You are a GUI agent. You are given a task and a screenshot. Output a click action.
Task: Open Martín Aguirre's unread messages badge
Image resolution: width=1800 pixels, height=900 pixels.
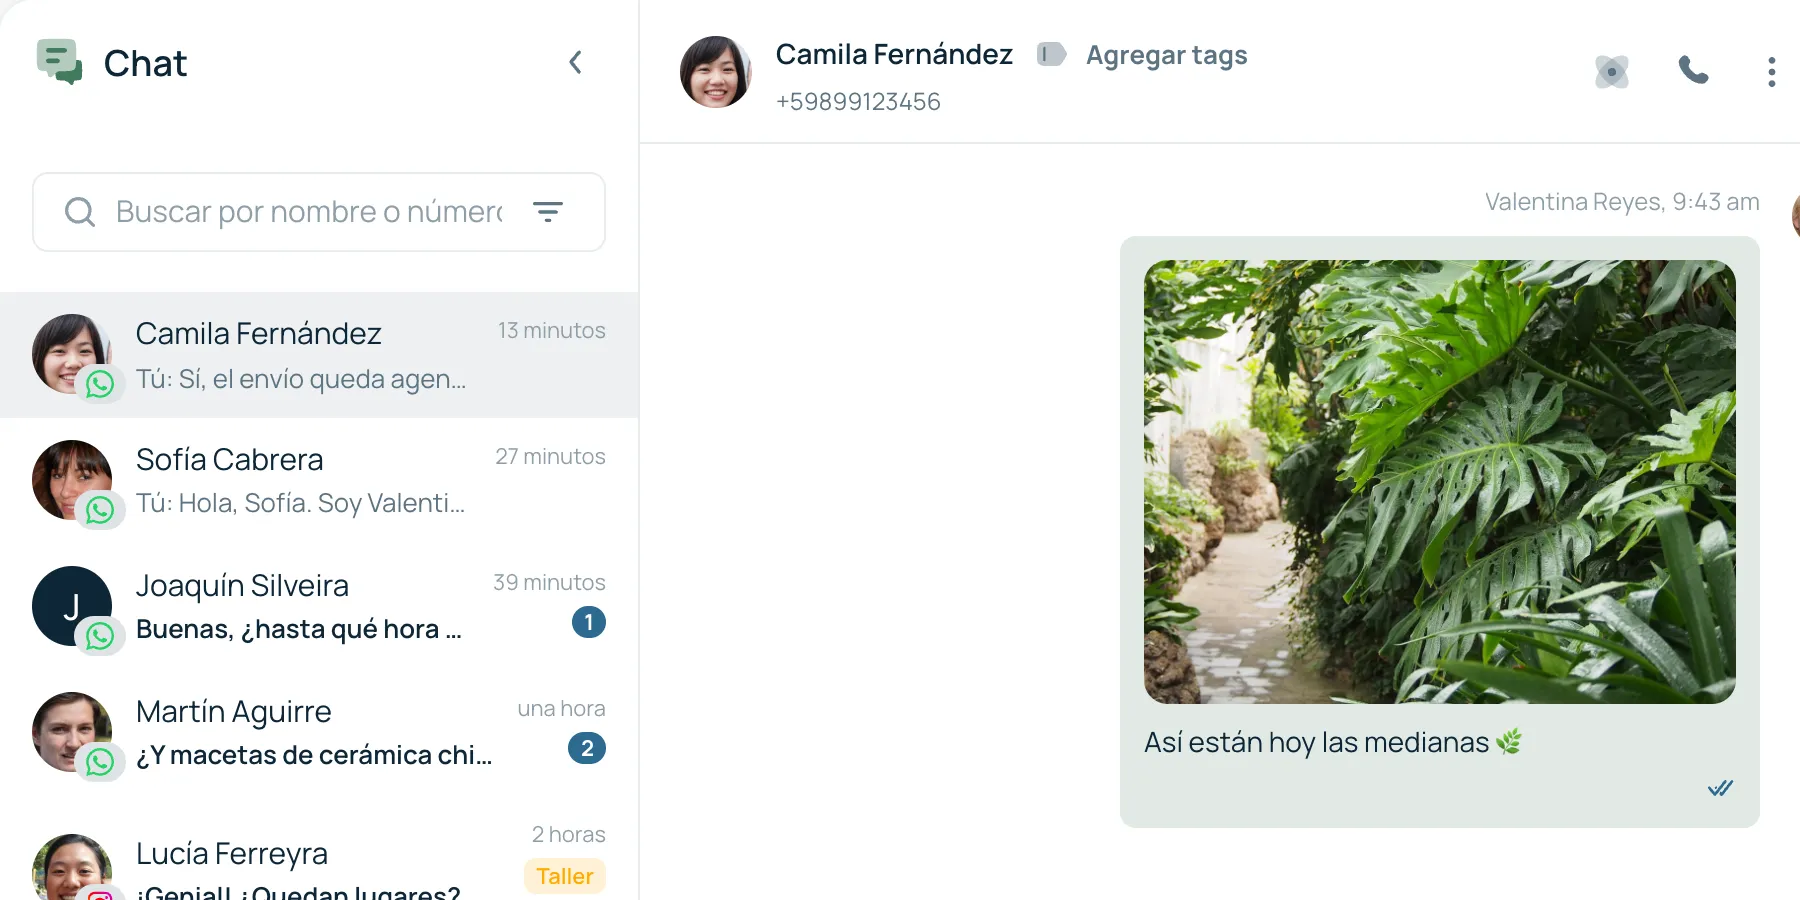[587, 748]
